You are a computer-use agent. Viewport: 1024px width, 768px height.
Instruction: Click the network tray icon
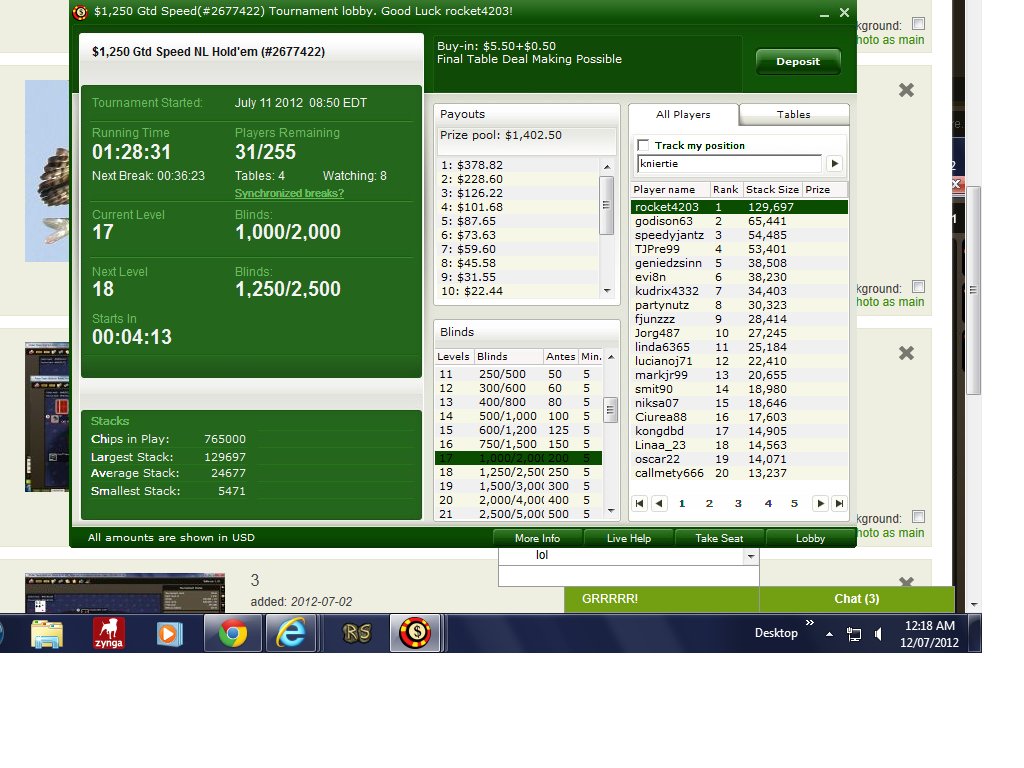click(x=854, y=633)
